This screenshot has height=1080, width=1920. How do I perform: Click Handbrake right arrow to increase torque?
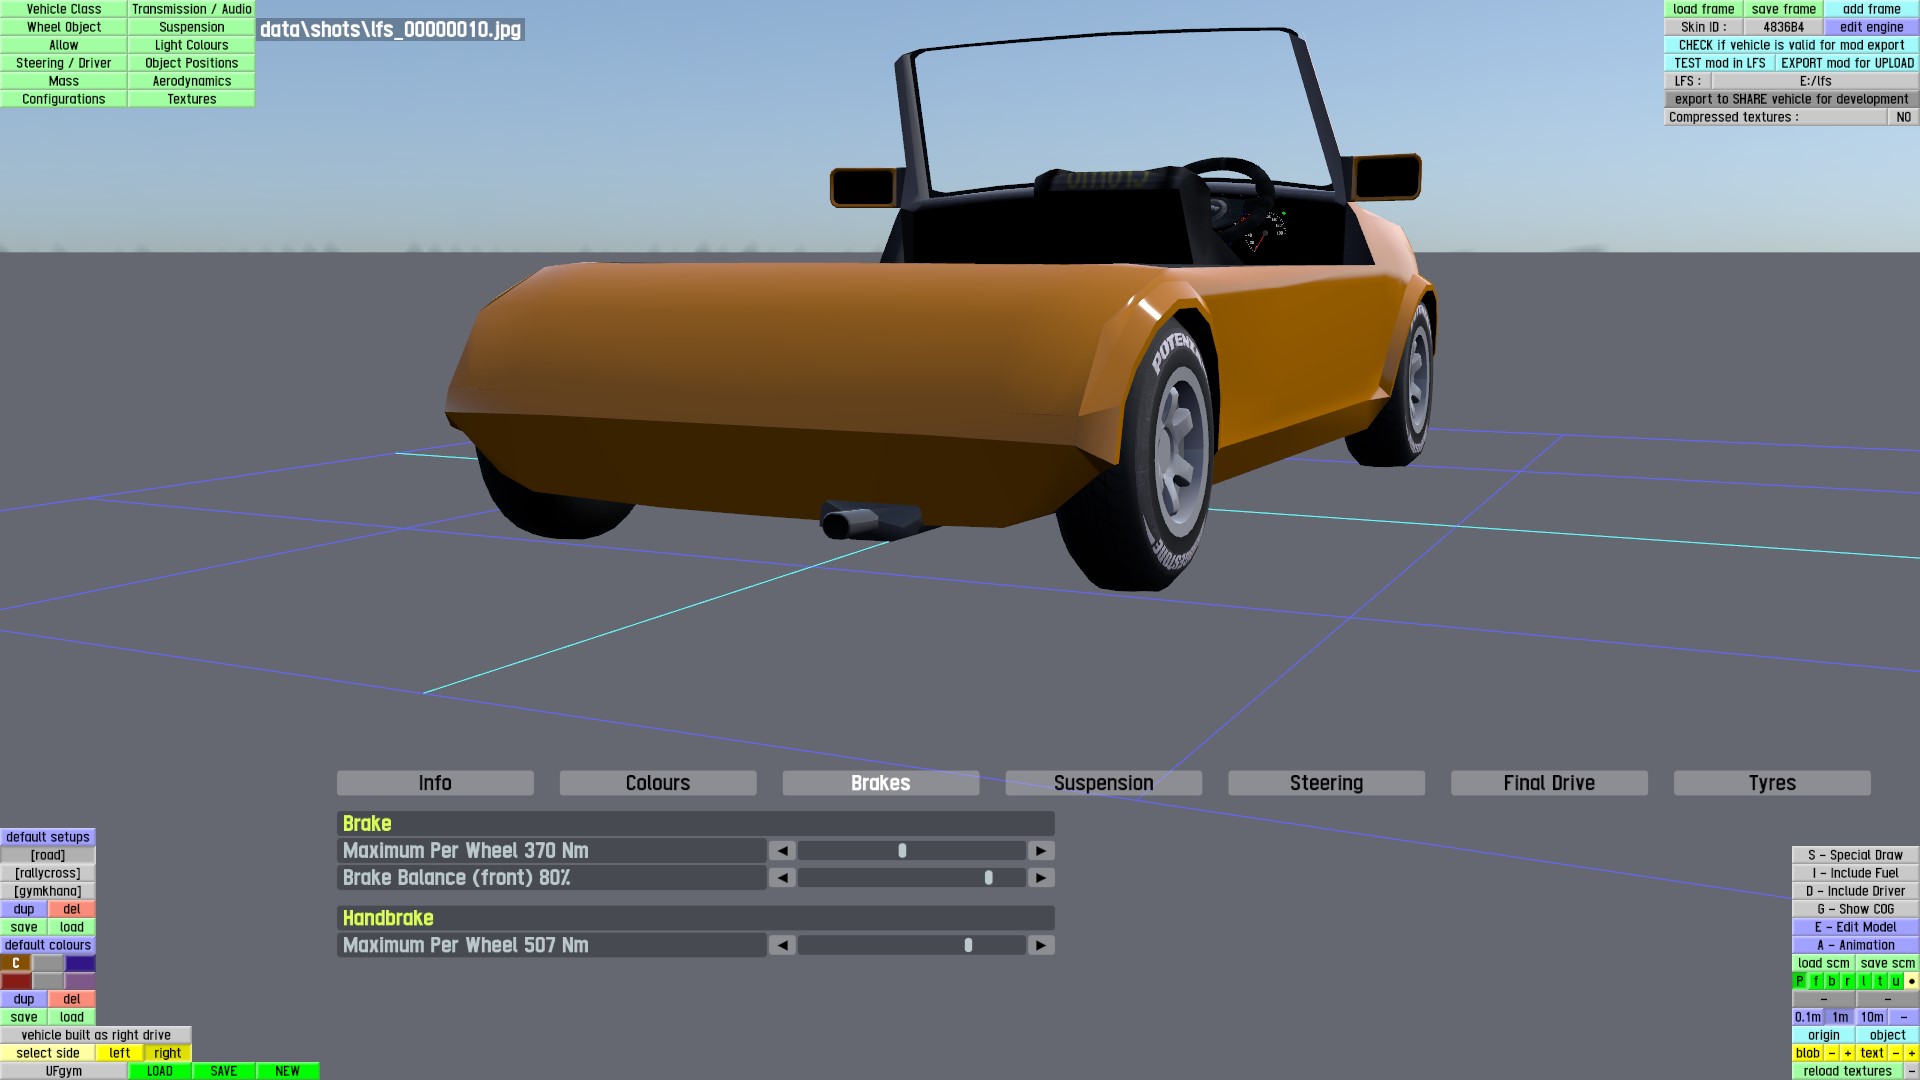[x=1041, y=945]
